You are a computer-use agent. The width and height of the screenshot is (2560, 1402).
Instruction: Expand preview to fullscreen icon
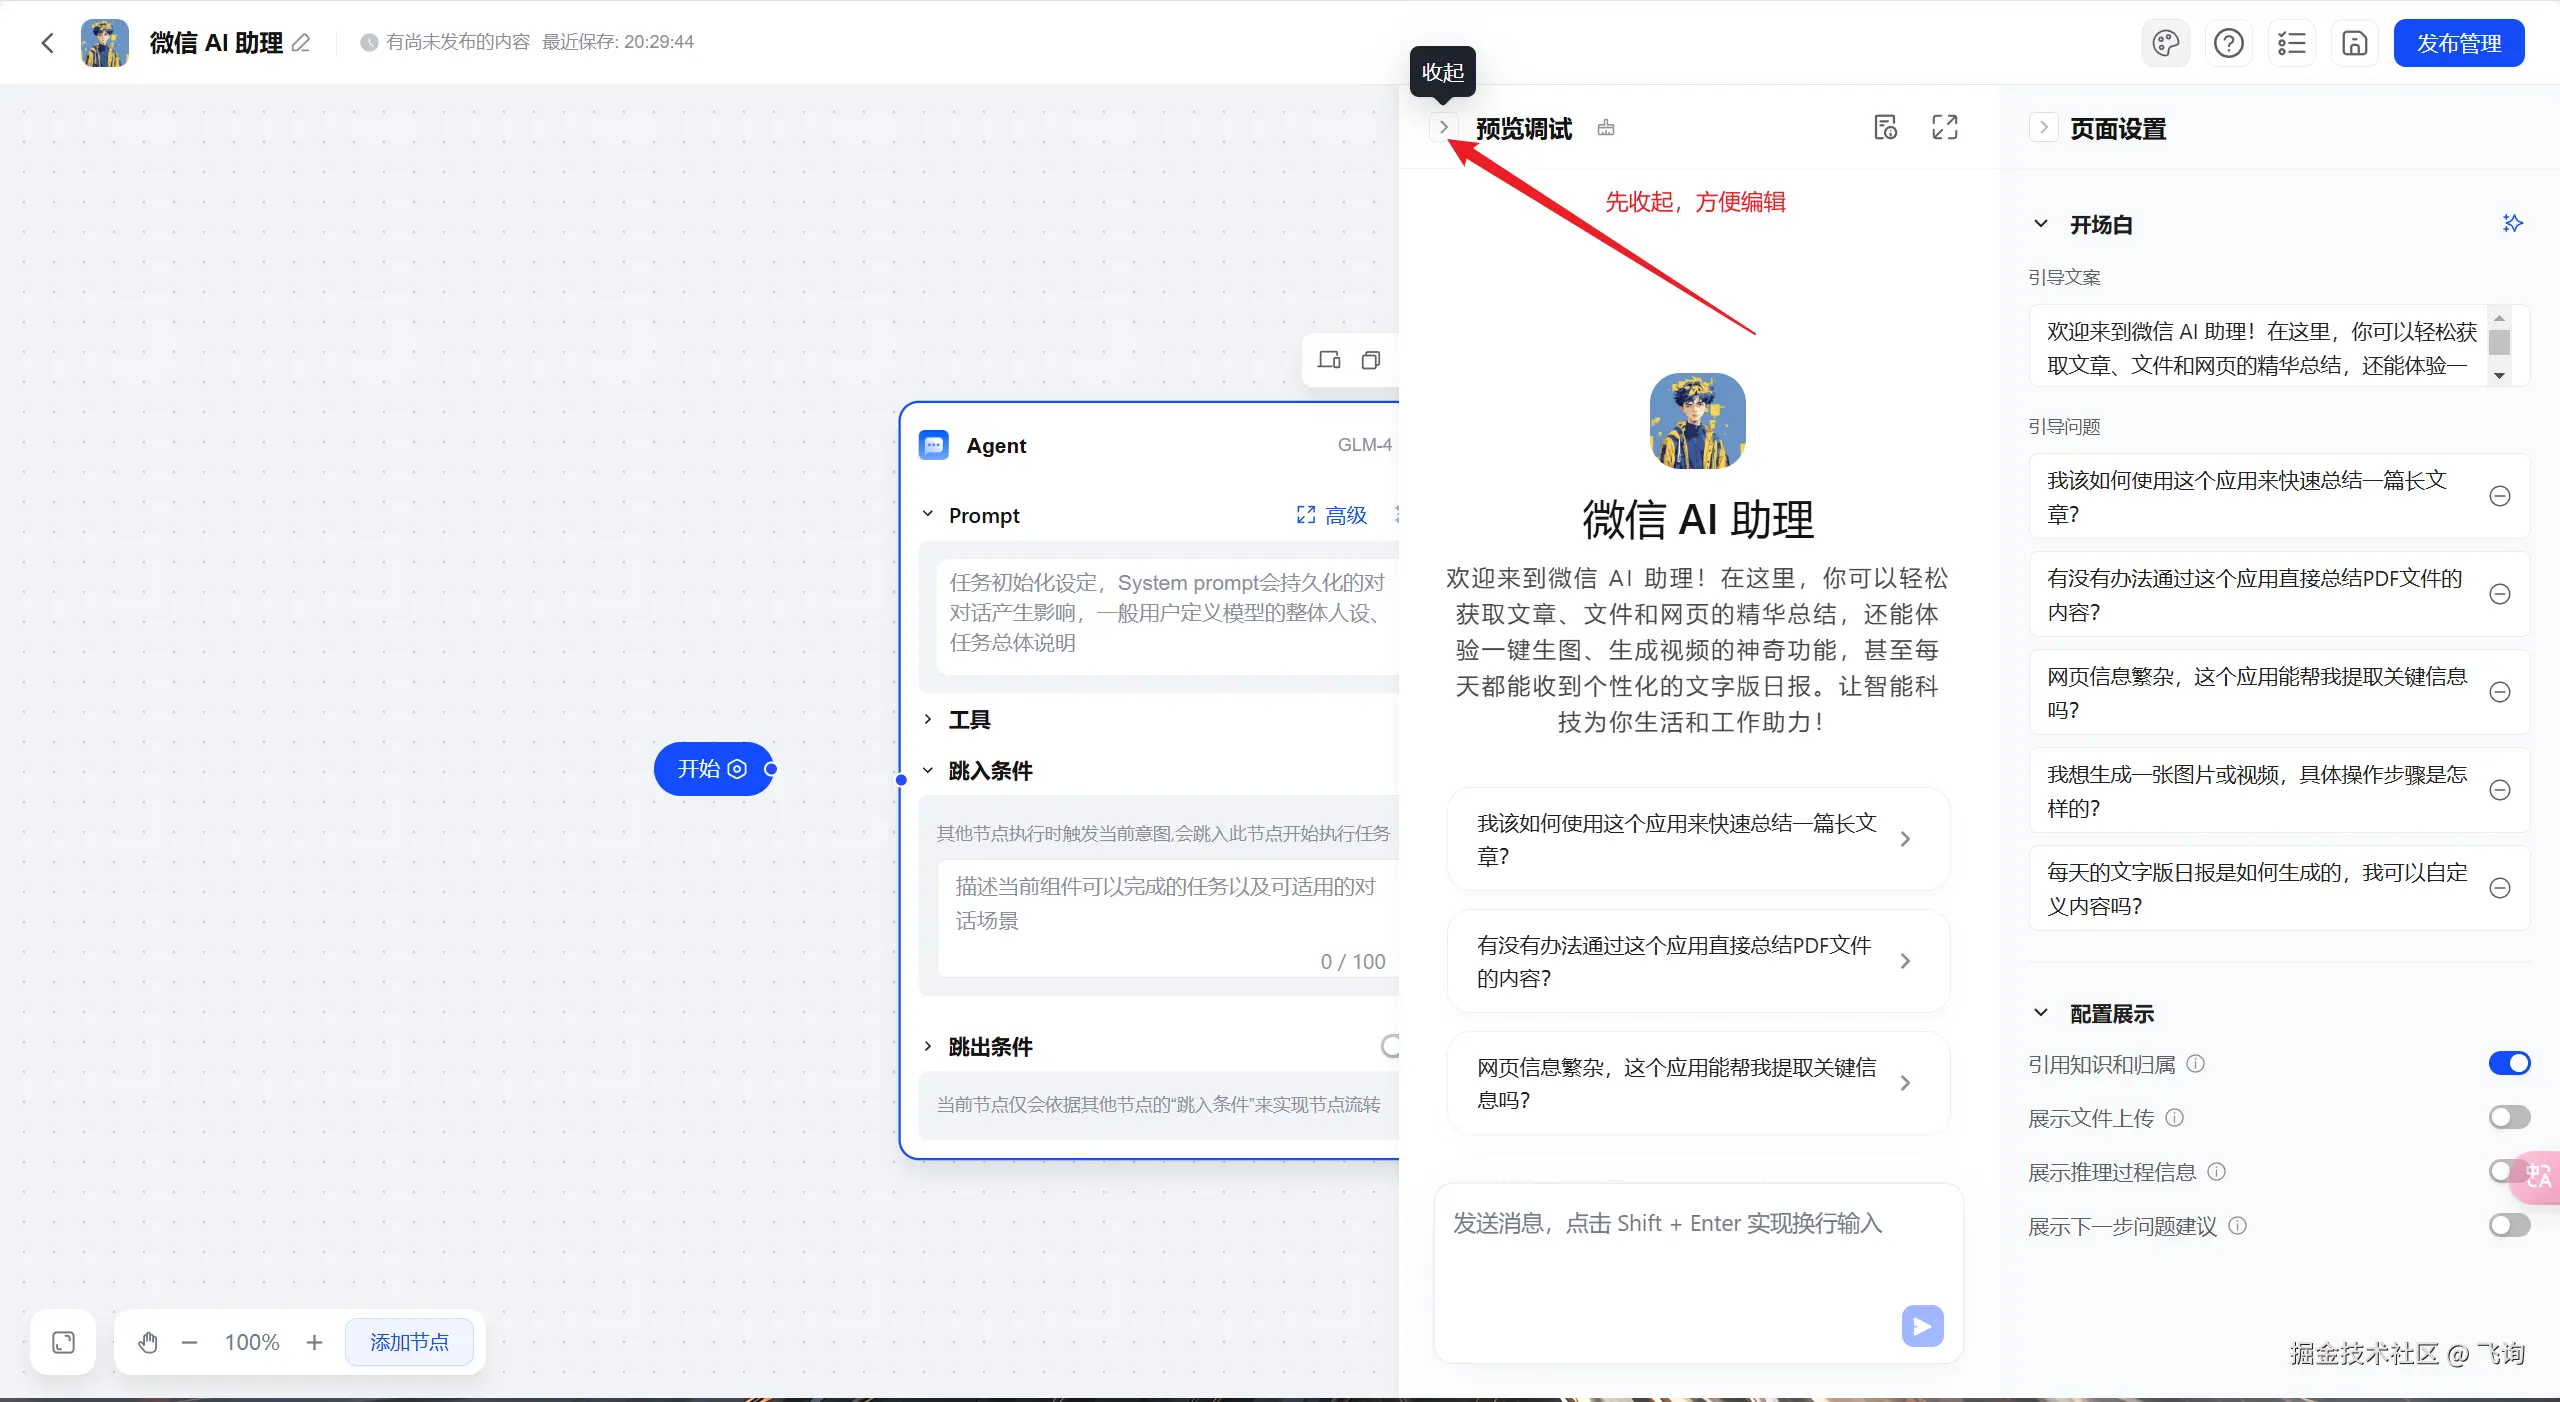(1944, 127)
